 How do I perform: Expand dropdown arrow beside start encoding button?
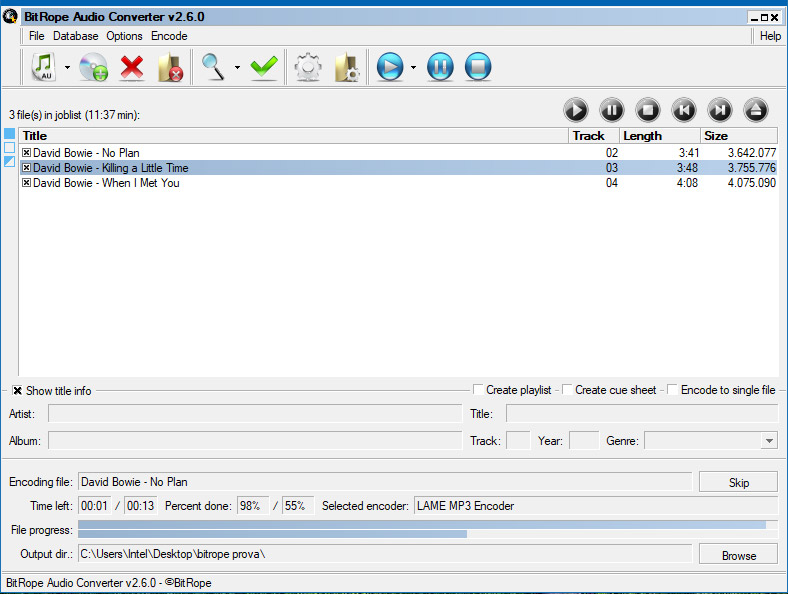pos(412,68)
